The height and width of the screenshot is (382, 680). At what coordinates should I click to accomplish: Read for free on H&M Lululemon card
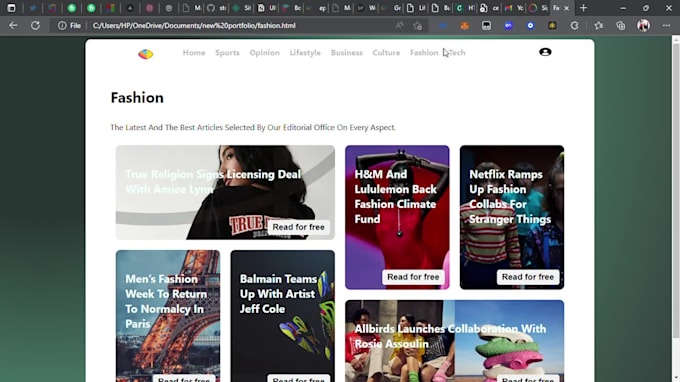413,277
